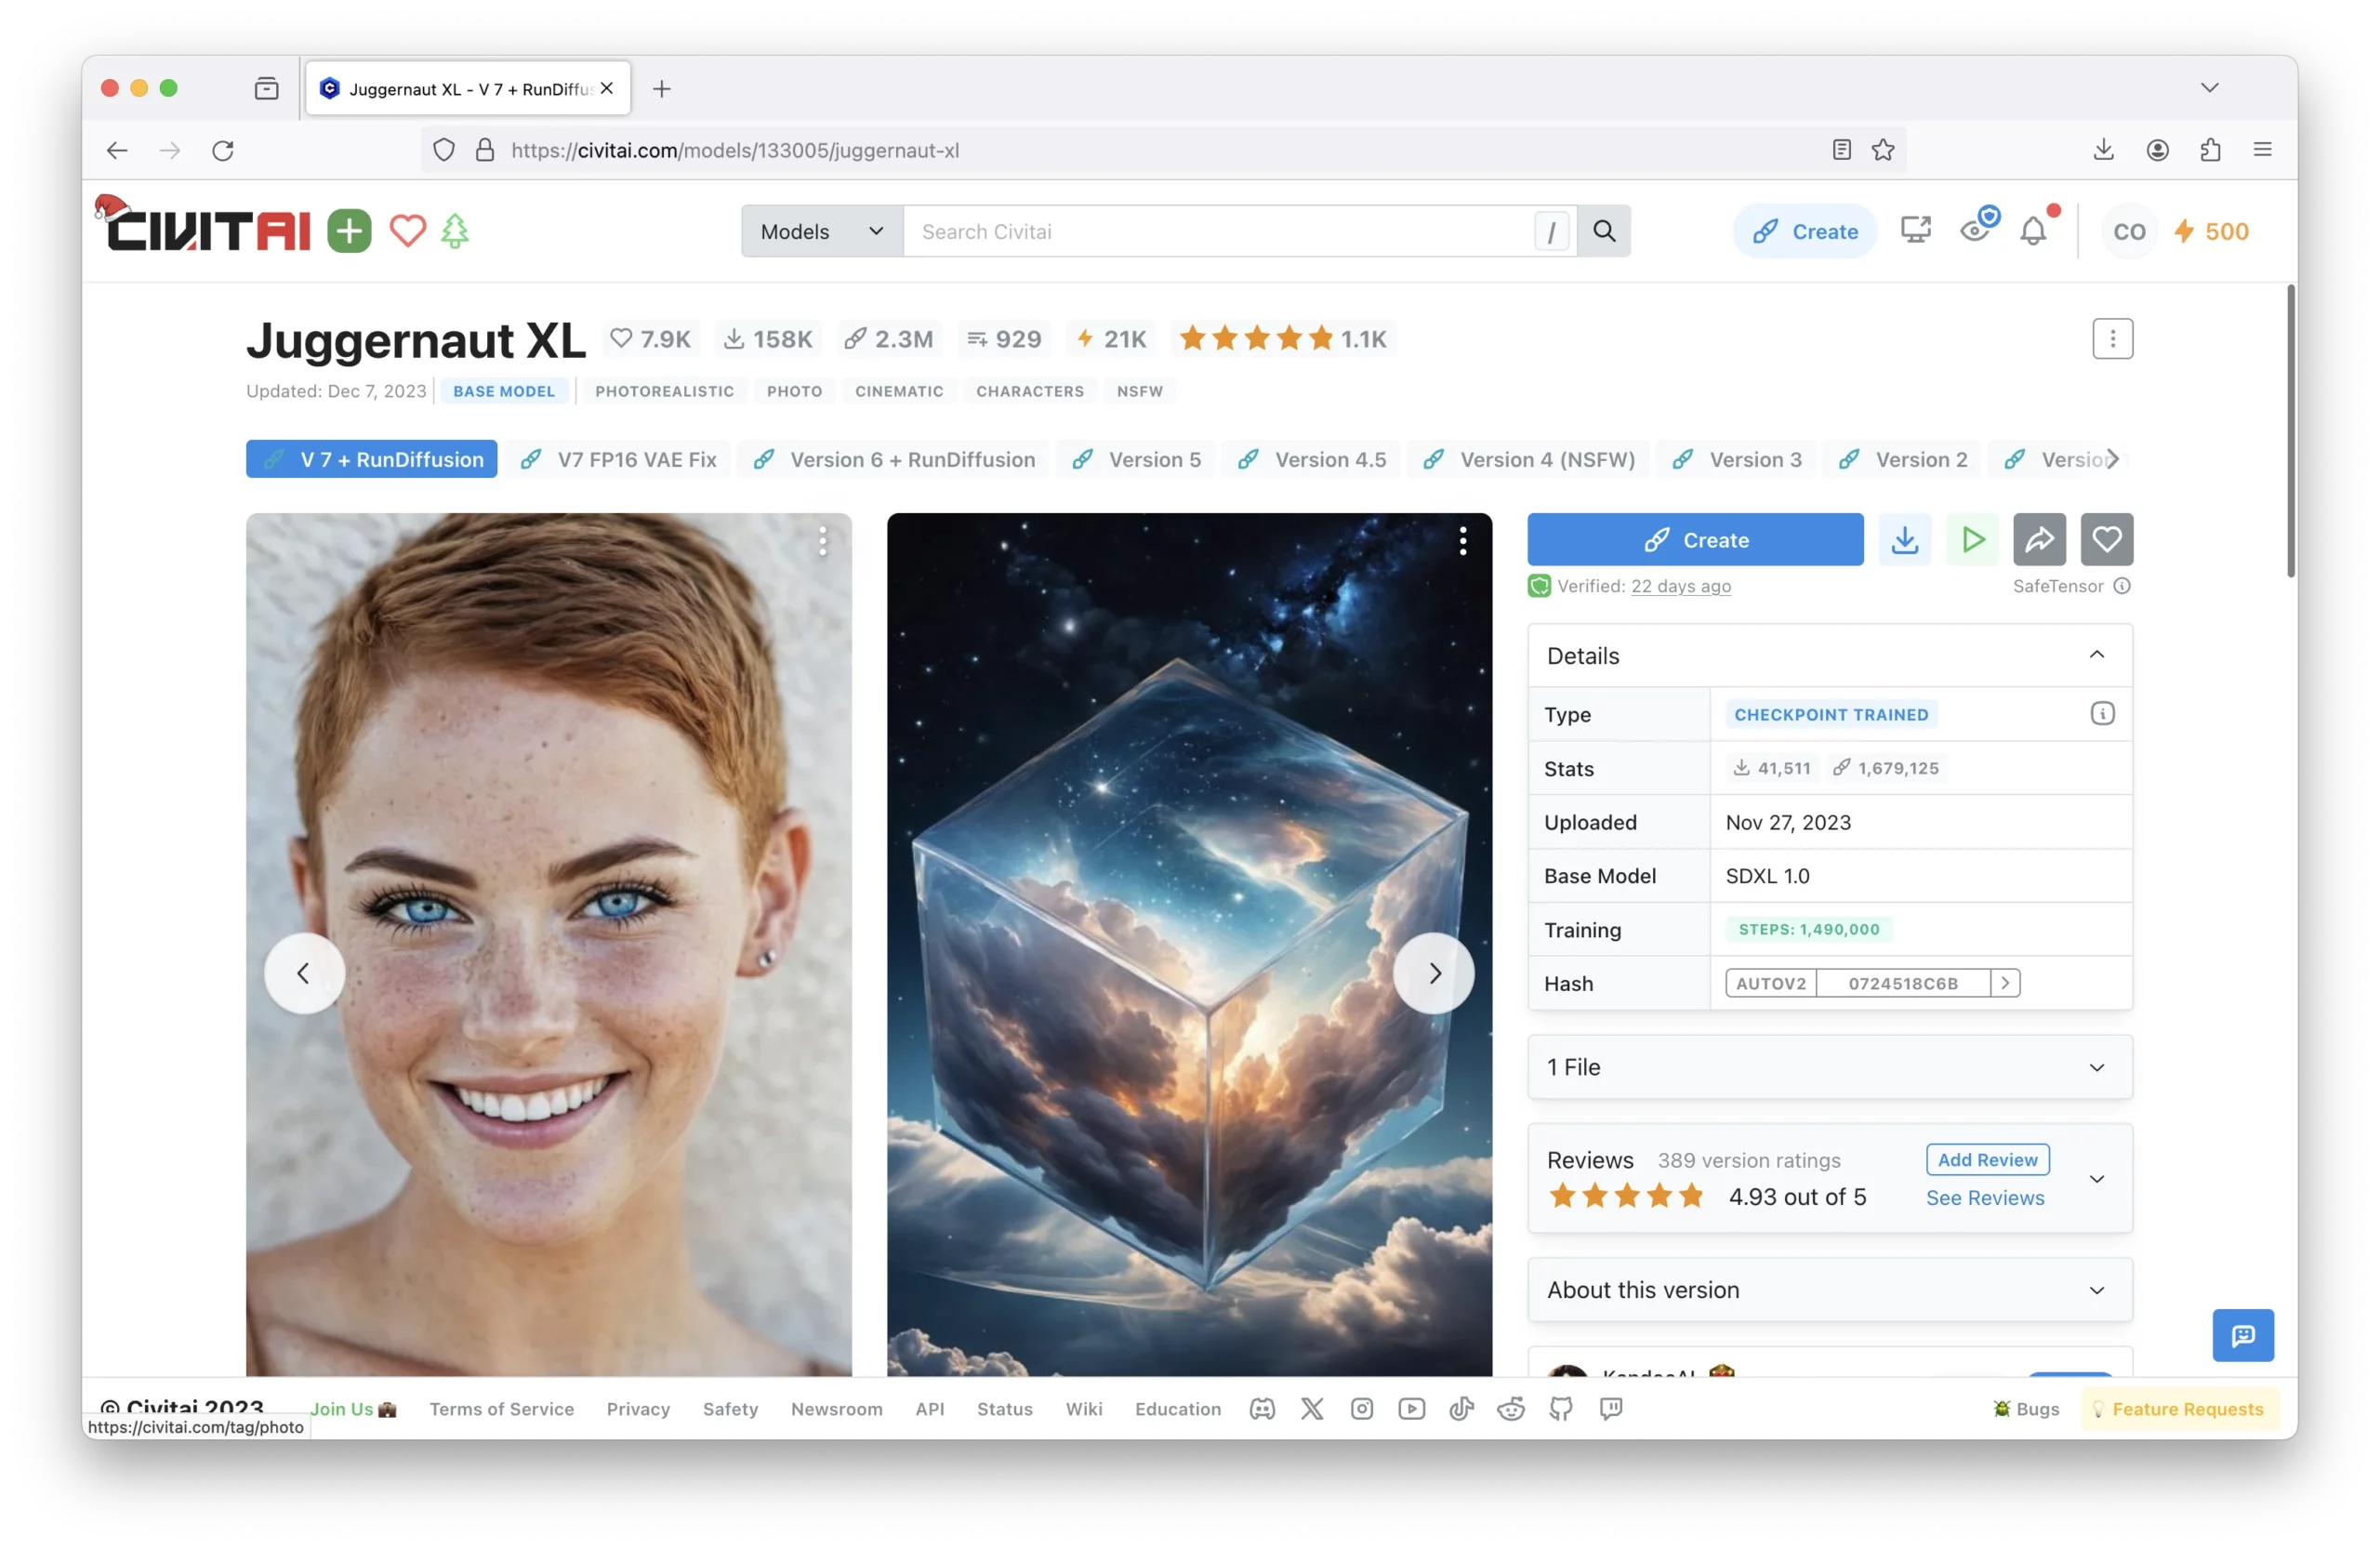Open the notifications bell

pos(2033,231)
